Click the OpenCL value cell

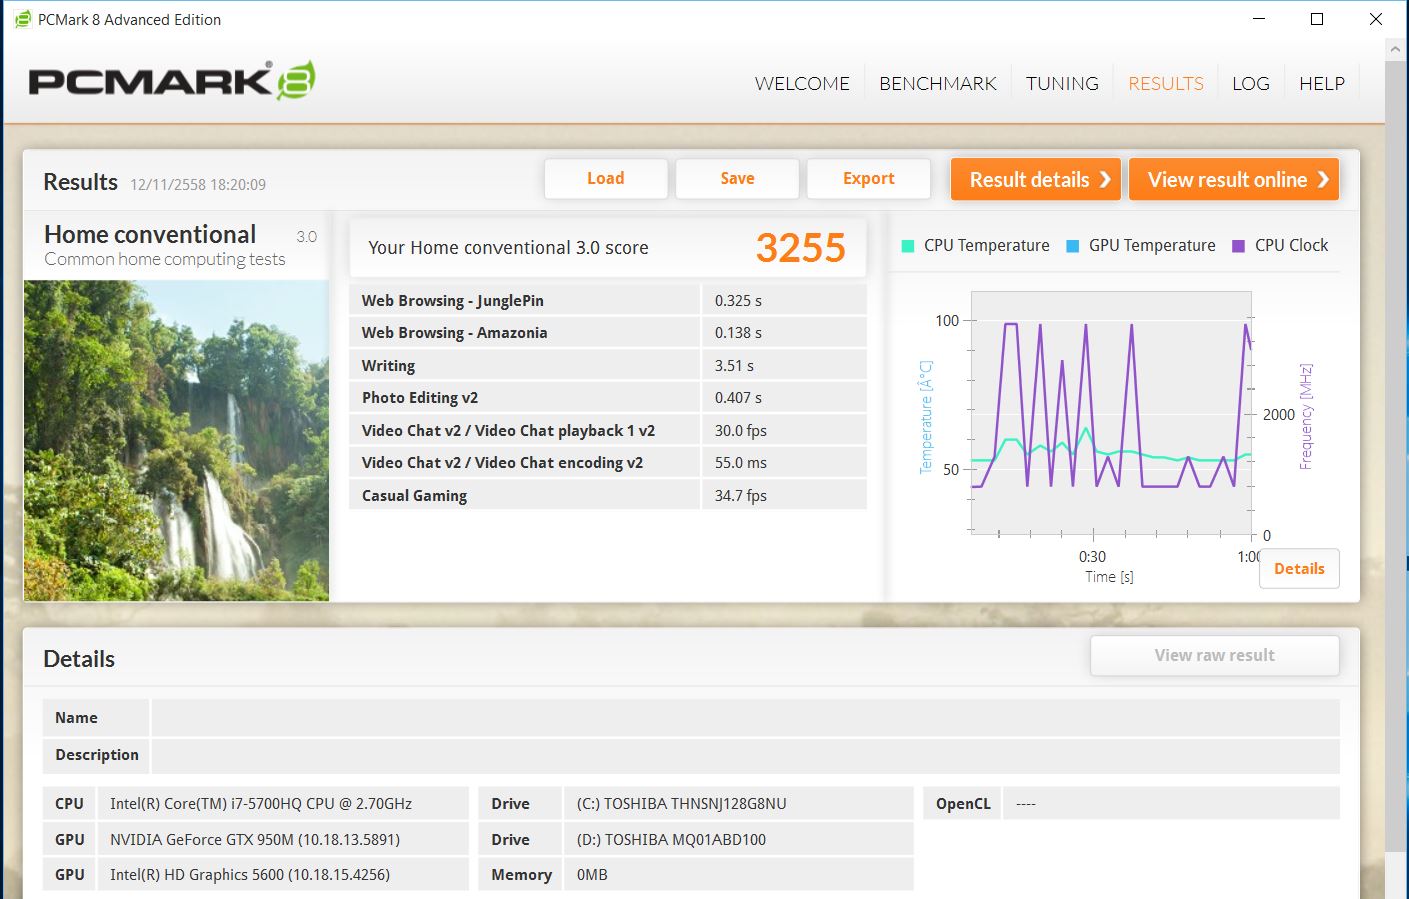[1171, 804]
